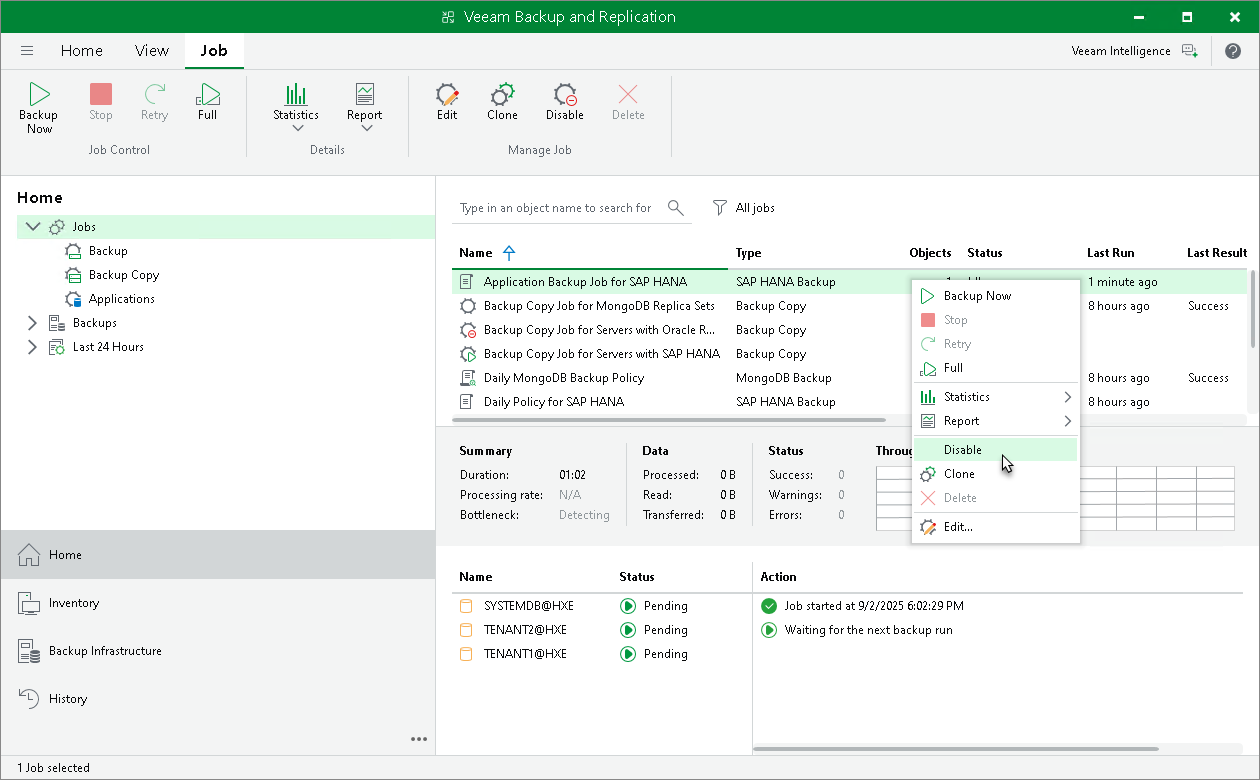The height and width of the screenshot is (780, 1260).
Task: Expand the Backups tree node
Action: pos(30,322)
